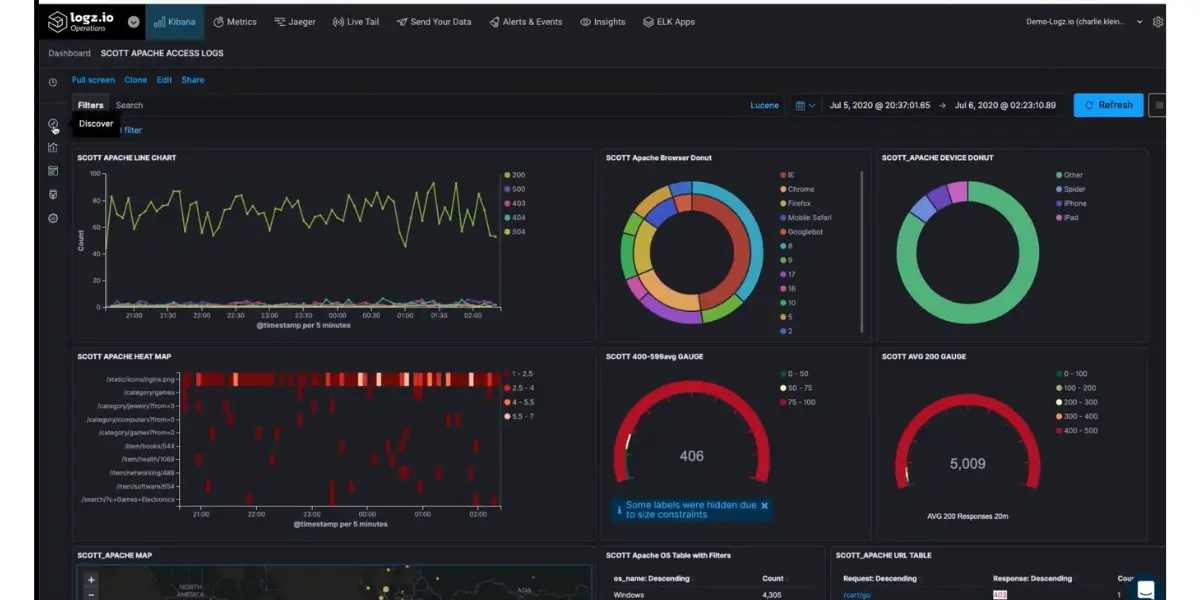The width and height of the screenshot is (1200, 600).
Task: Open Send Your Data
Action: click(x=433, y=21)
